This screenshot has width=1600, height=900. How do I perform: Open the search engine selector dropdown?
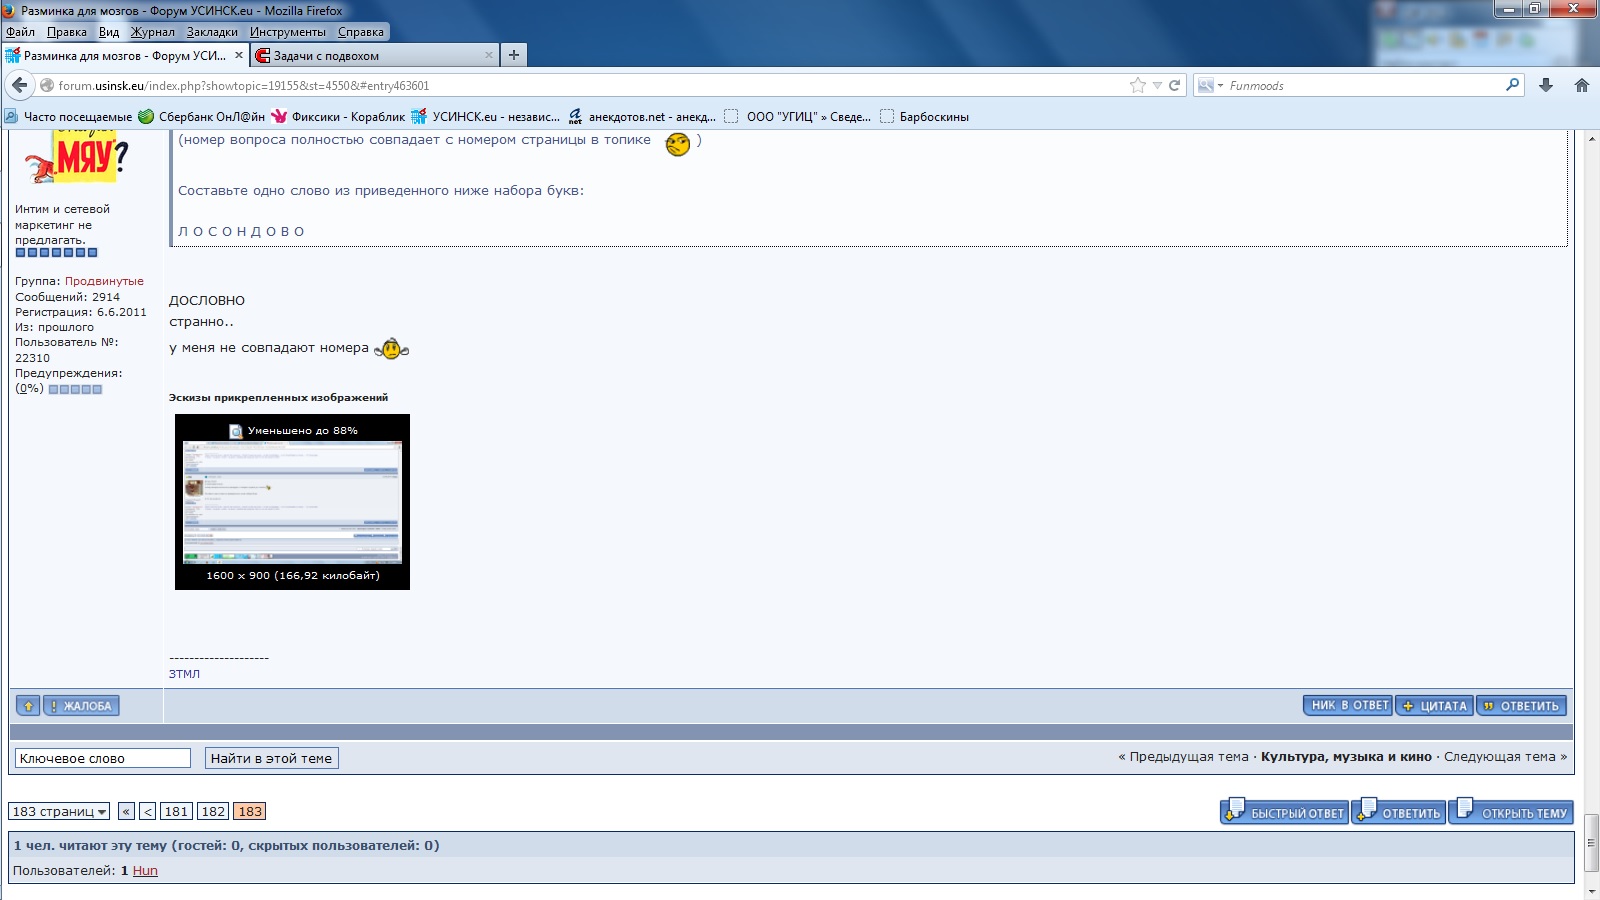pos(1210,85)
